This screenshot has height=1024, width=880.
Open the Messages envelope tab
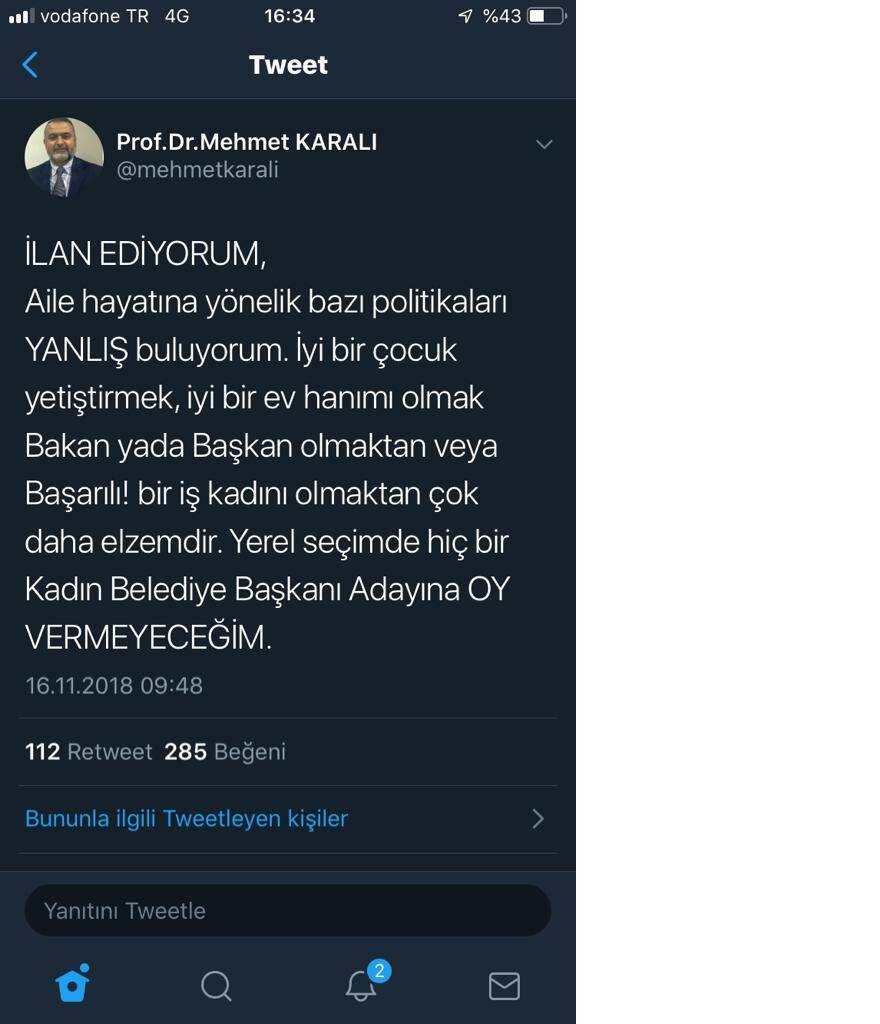505,986
